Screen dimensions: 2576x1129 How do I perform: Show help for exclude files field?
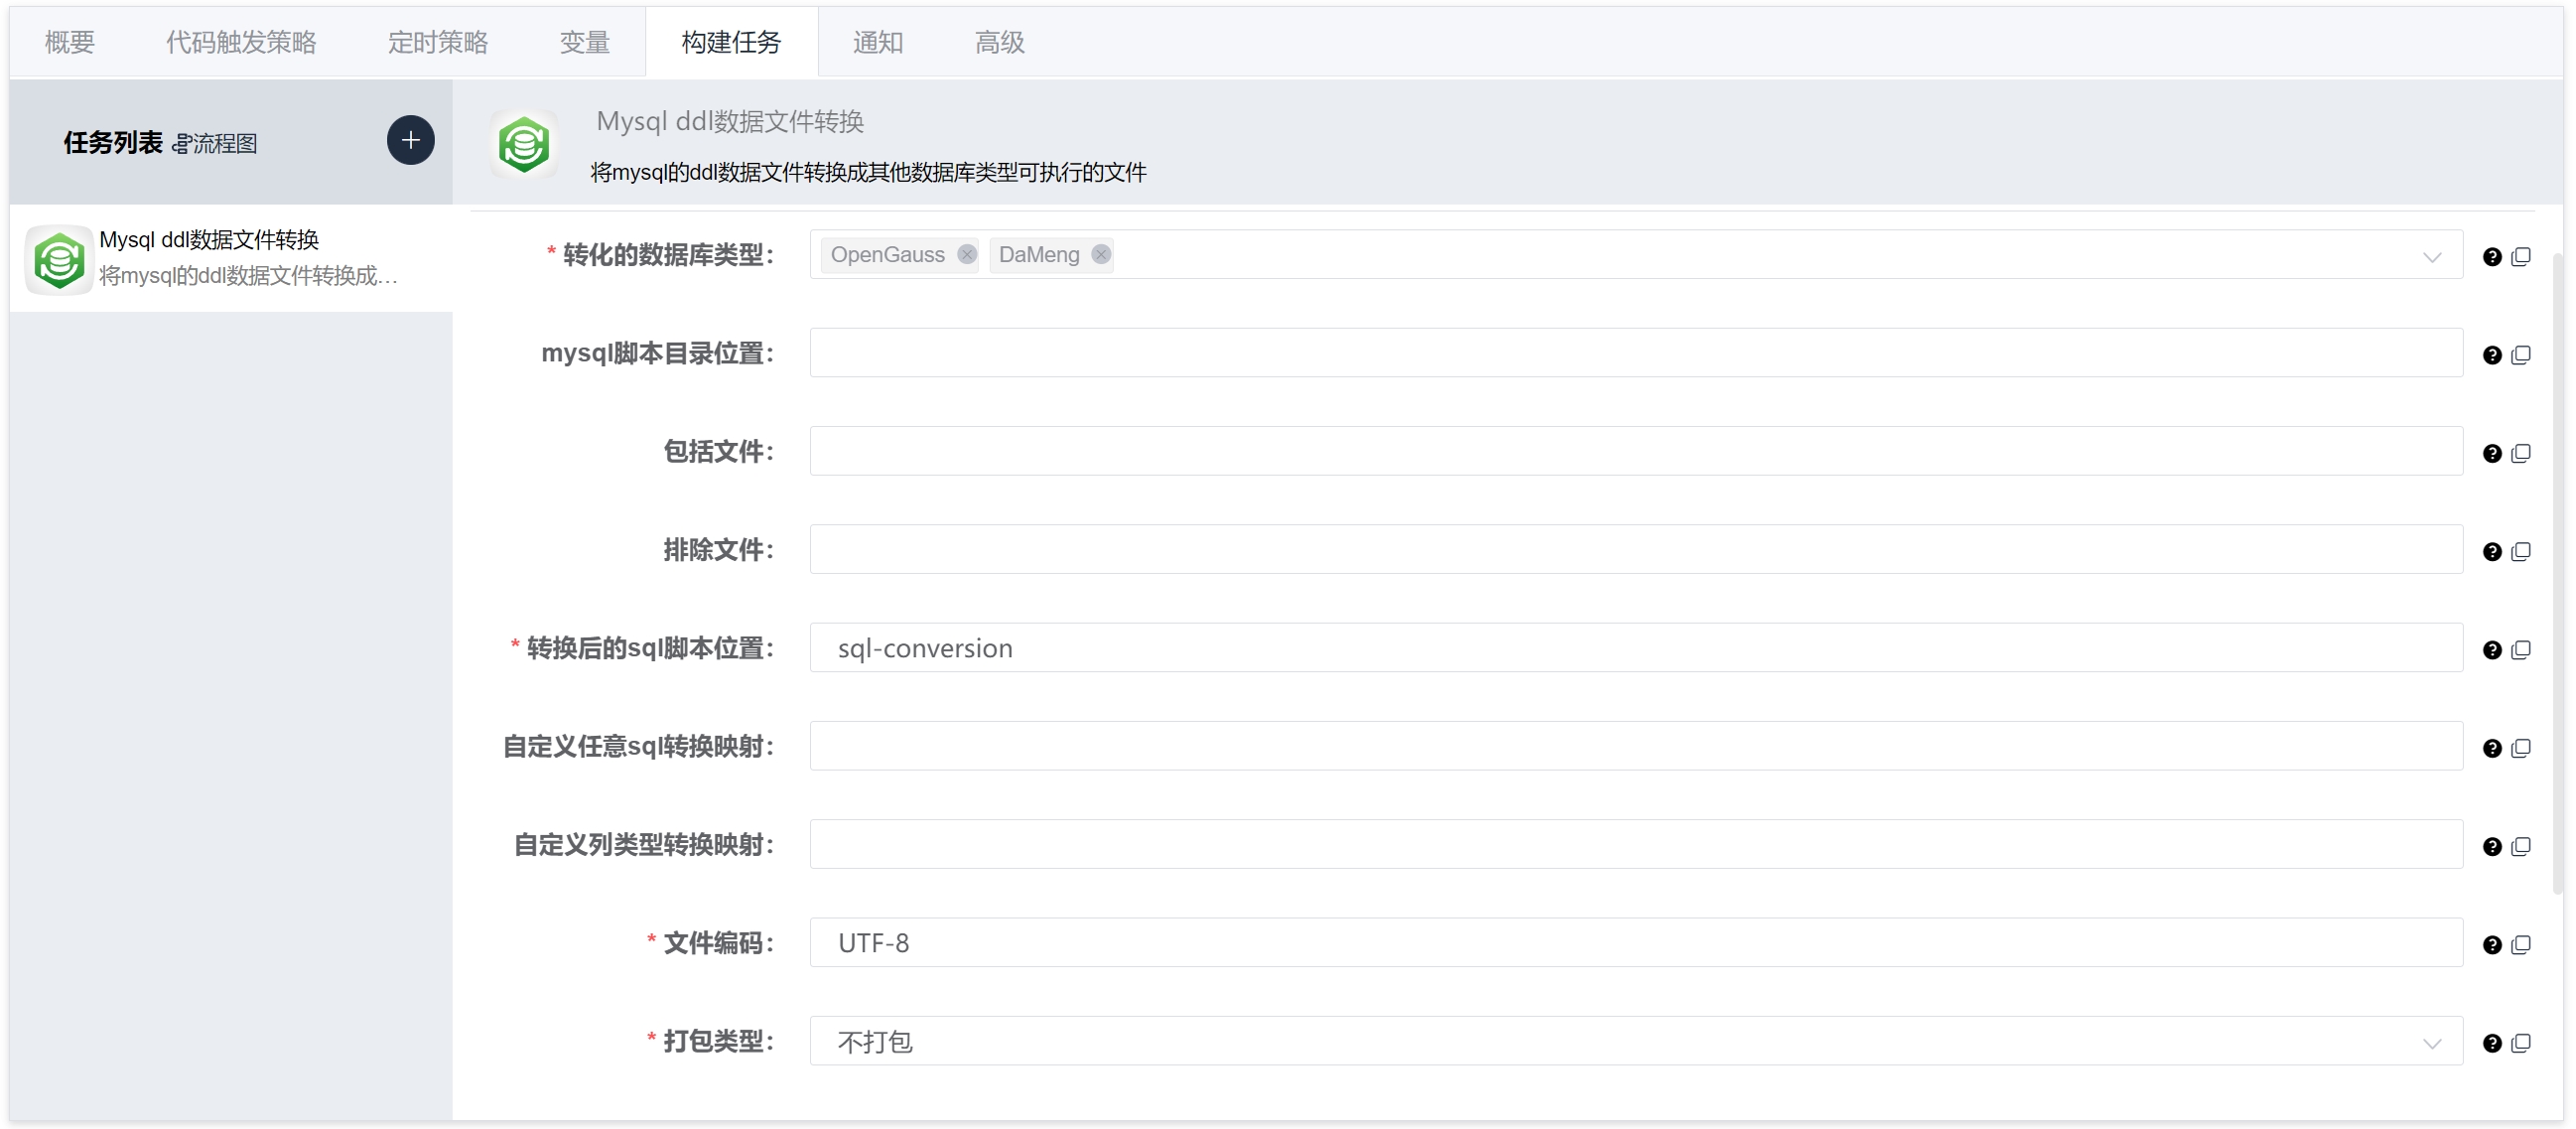[2492, 552]
